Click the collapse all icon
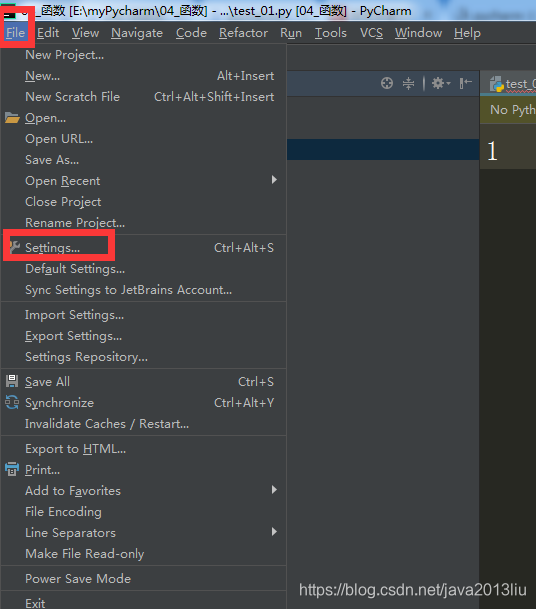This screenshot has height=609, width=536. (409, 83)
